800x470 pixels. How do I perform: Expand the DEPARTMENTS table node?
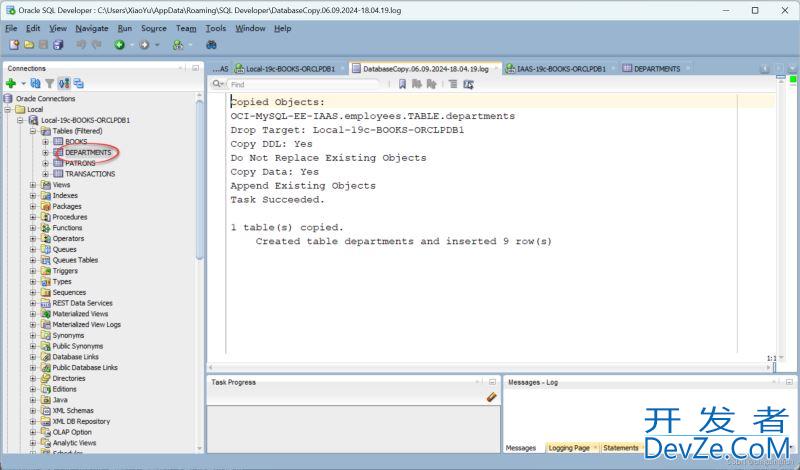(x=45, y=153)
